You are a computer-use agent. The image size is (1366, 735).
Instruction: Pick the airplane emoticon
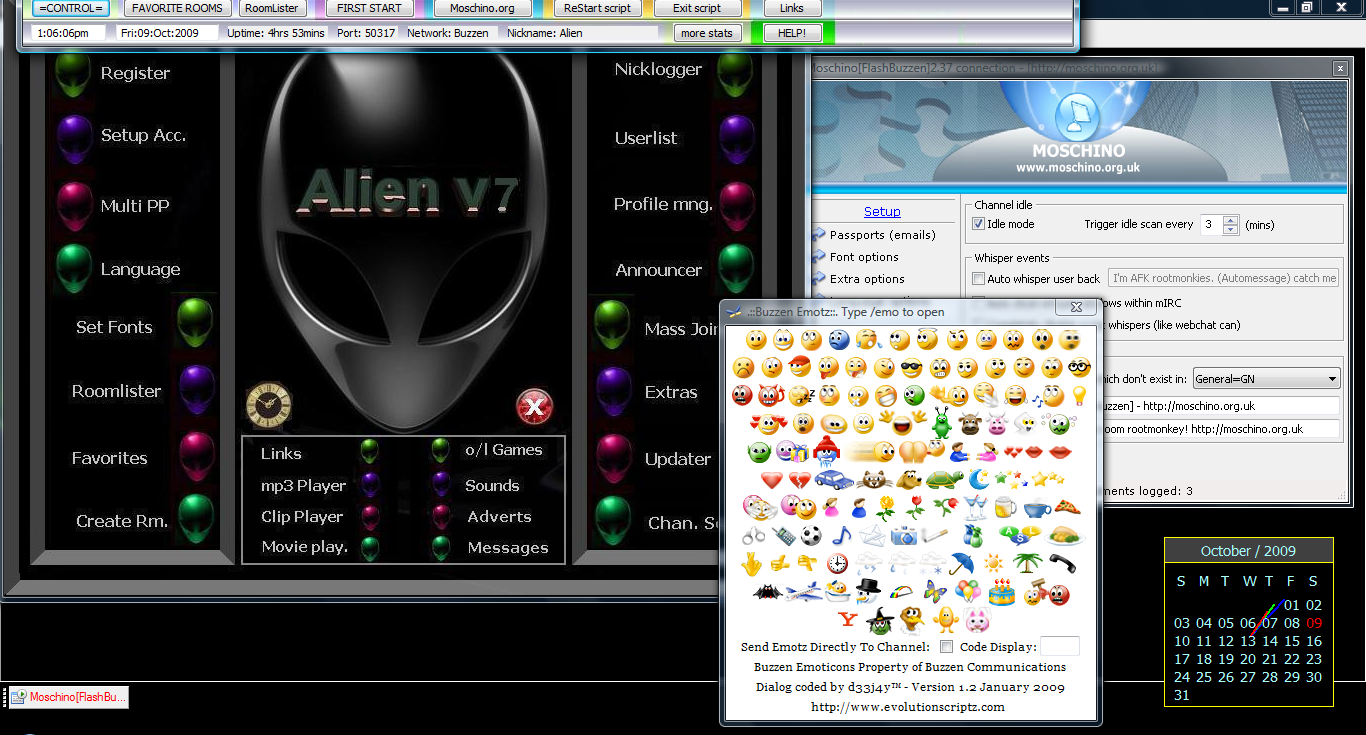pos(804,592)
